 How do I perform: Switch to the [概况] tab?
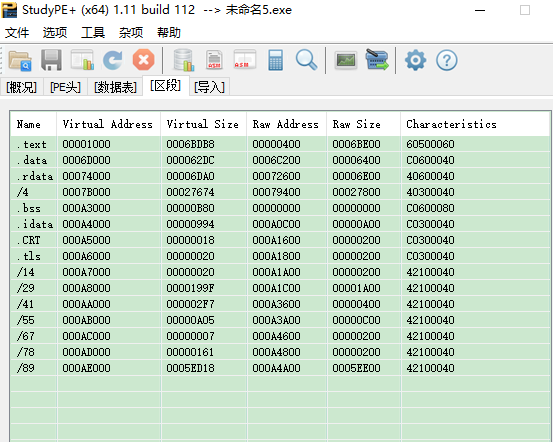point(22,87)
